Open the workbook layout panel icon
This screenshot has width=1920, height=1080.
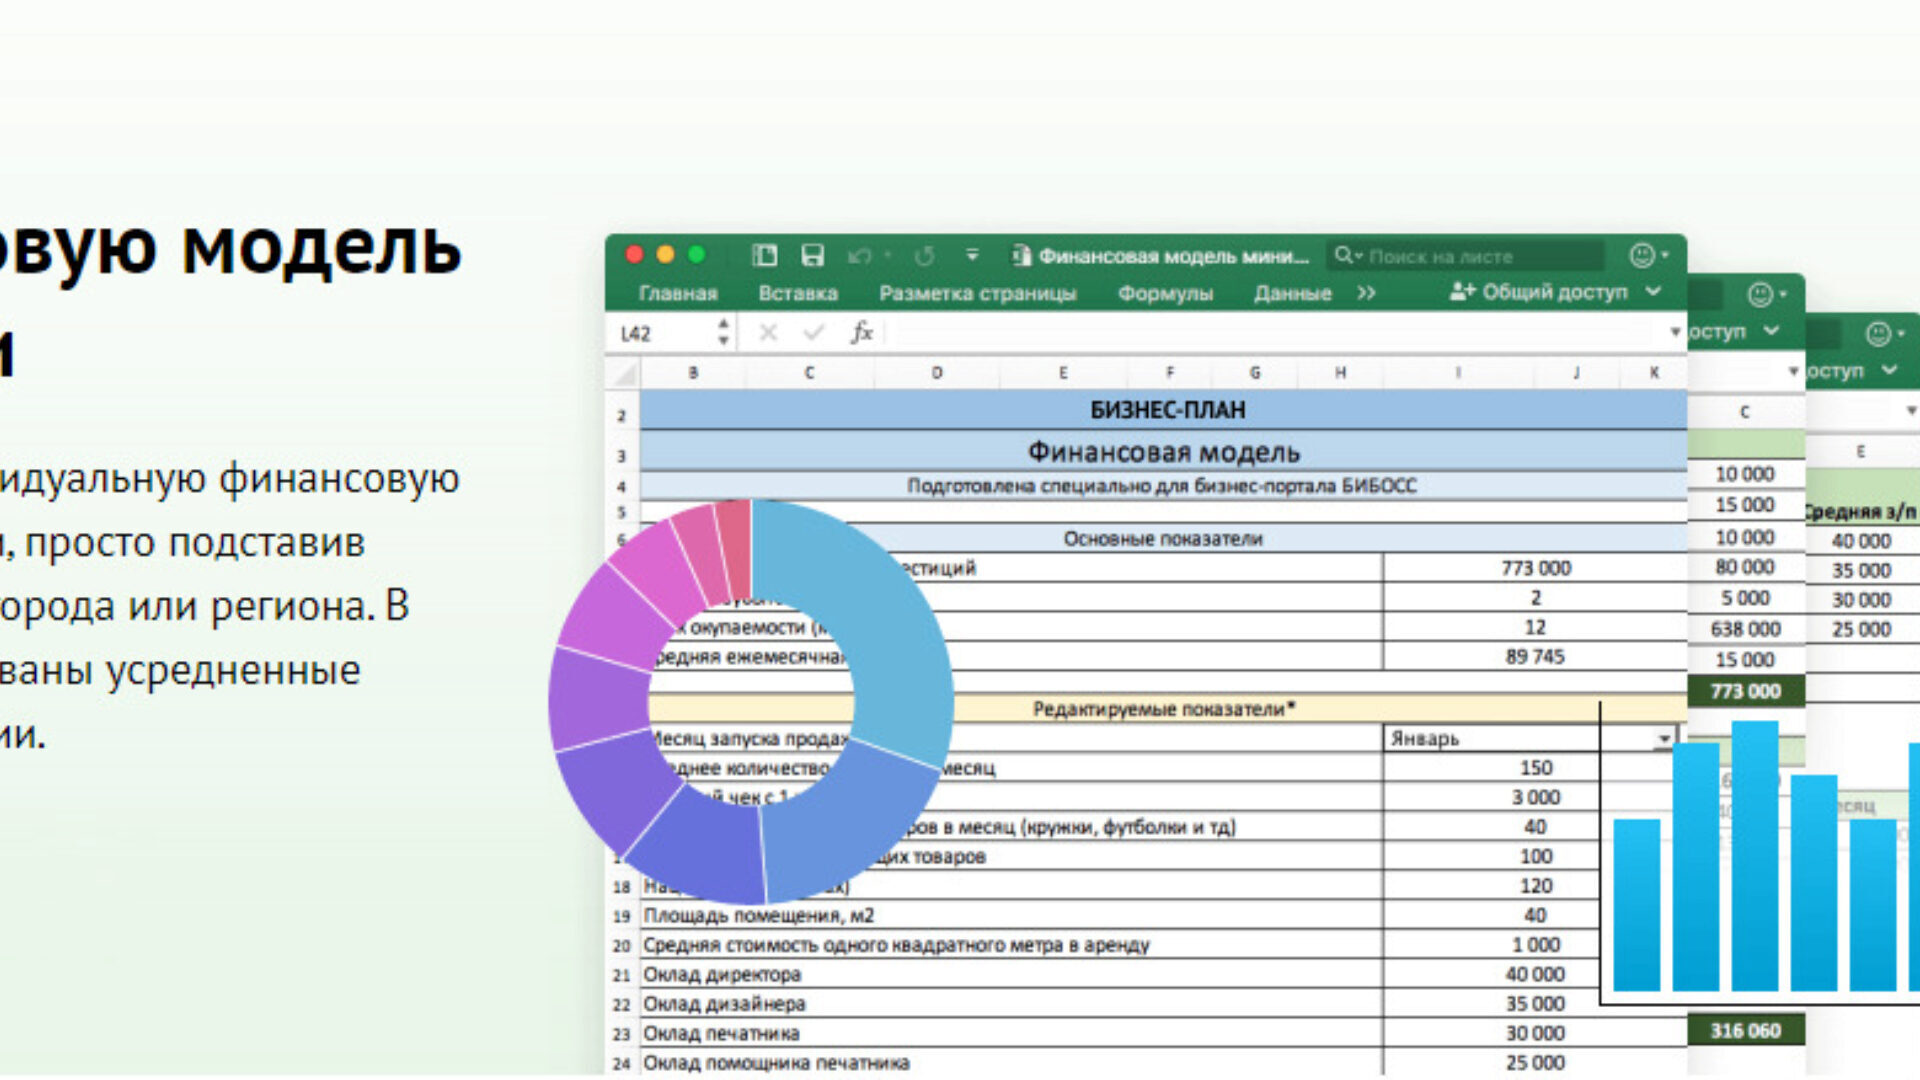tap(765, 256)
